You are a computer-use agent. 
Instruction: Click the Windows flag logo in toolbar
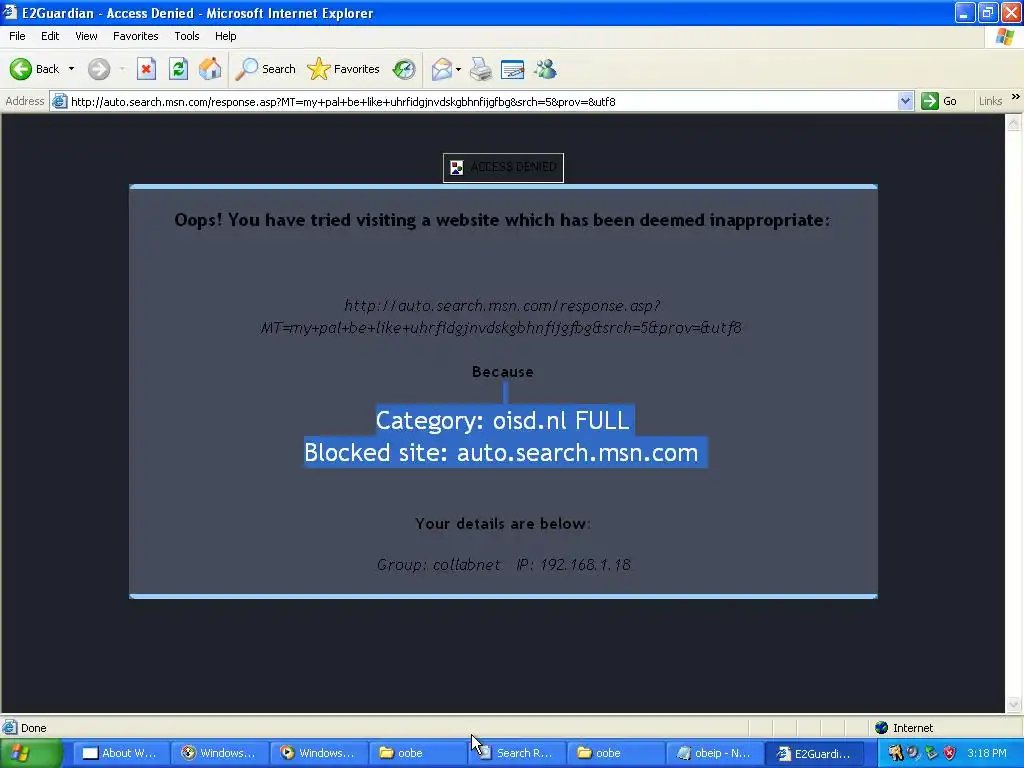pos(1004,37)
